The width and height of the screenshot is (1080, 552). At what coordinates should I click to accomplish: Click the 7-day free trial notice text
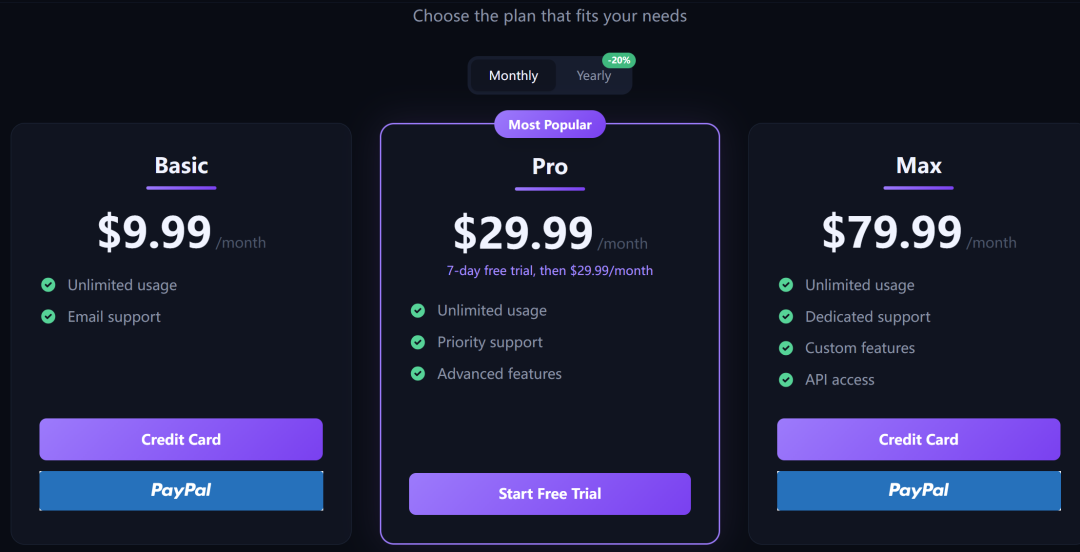pyautogui.click(x=550, y=271)
